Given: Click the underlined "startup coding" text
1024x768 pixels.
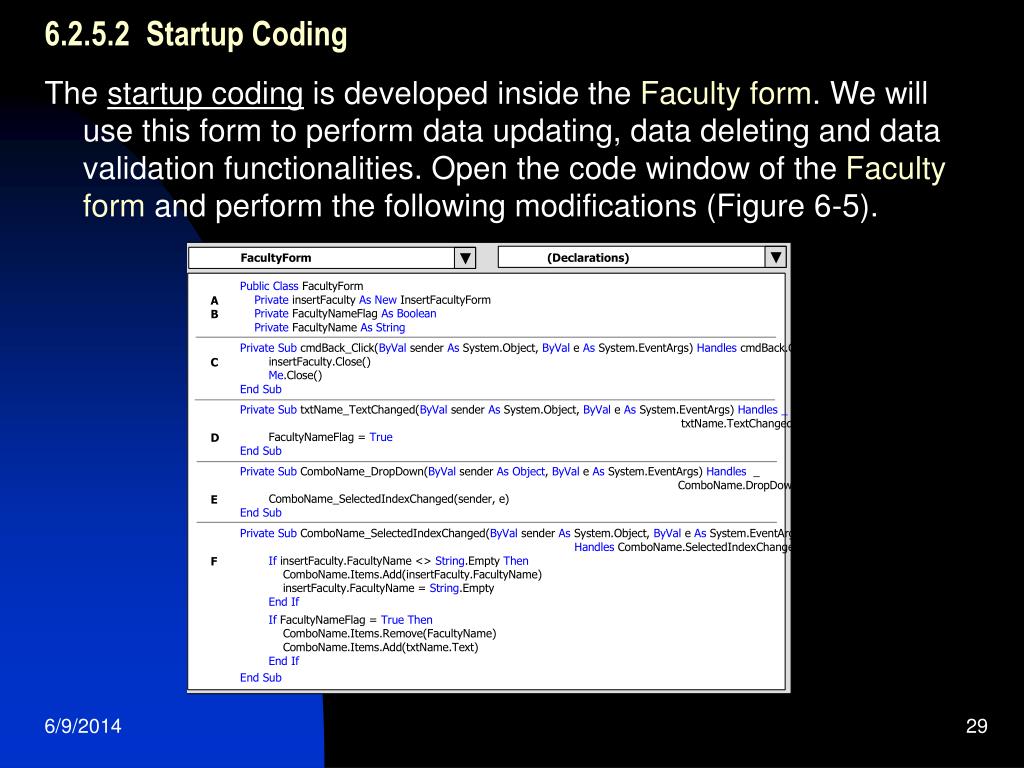Looking at the screenshot, I should click(205, 95).
